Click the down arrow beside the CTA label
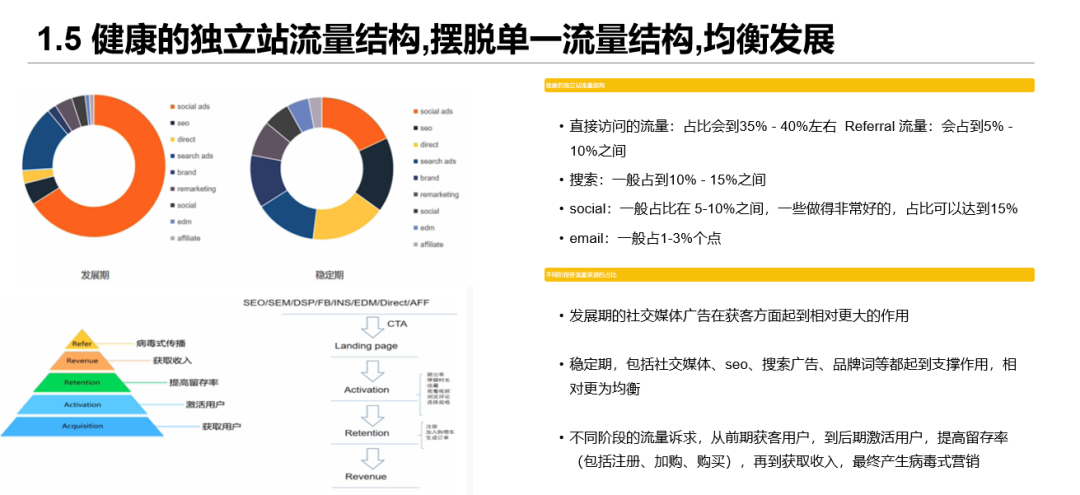The width and height of the screenshot is (1080, 495). click(373, 325)
